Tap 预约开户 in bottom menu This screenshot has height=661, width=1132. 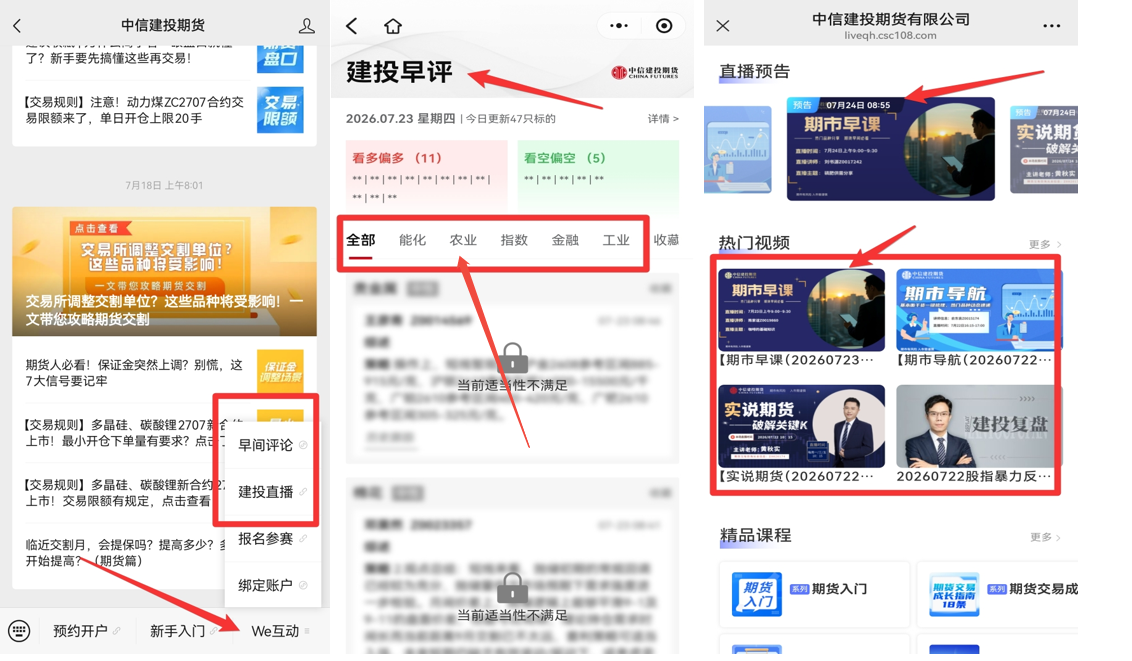click(80, 631)
